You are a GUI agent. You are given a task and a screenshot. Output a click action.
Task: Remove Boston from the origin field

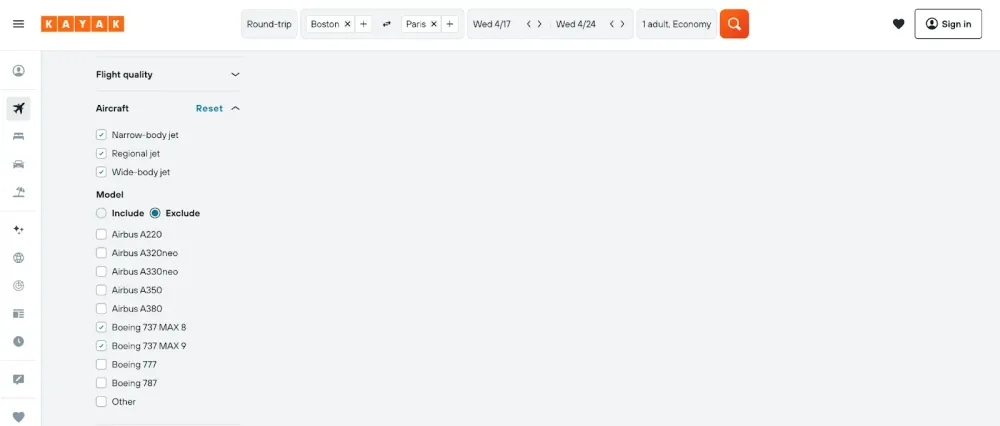tap(348, 24)
